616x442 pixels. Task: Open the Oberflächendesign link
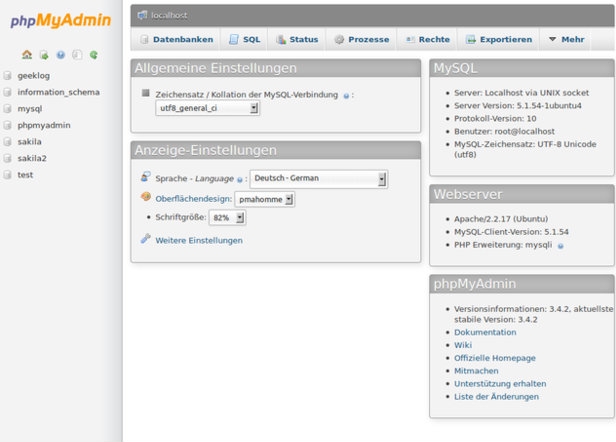[x=193, y=199]
